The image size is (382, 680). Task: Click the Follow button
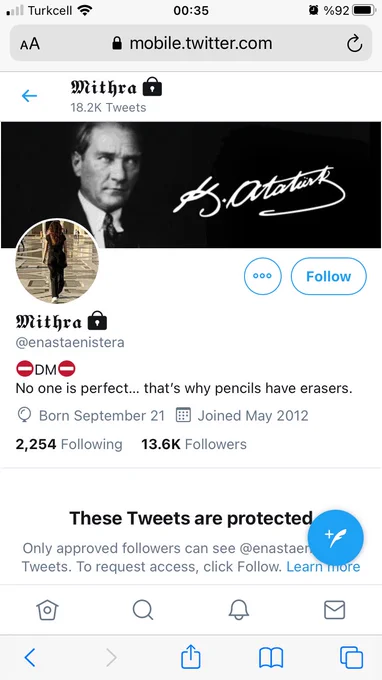[x=329, y=276]
